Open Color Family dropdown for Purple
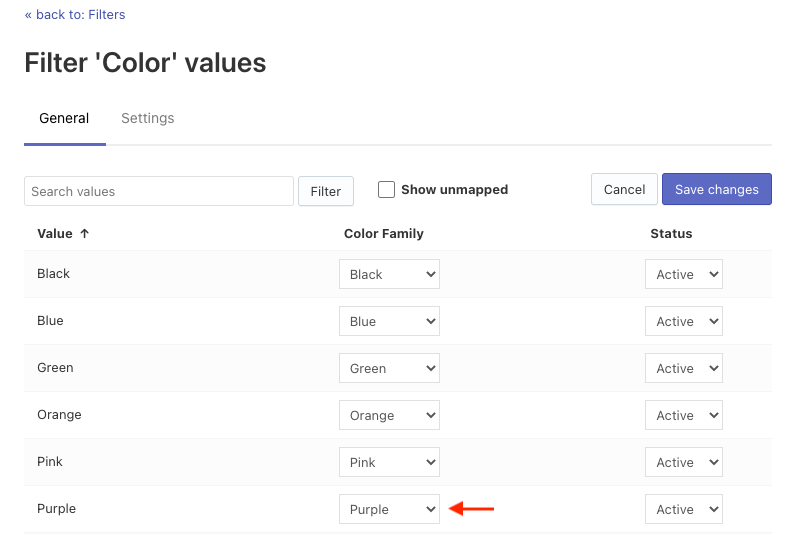 click(x=389, y=509)
